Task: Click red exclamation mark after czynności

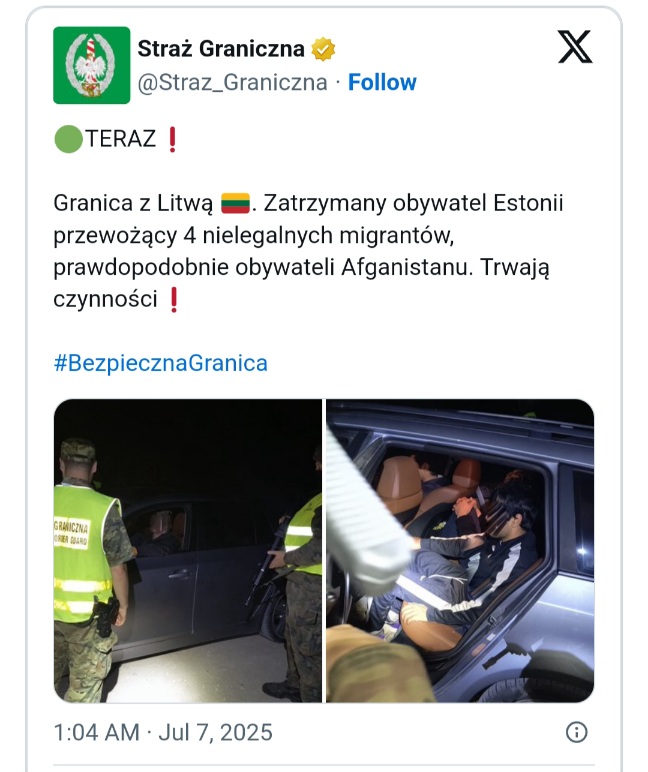Action: 173,300
